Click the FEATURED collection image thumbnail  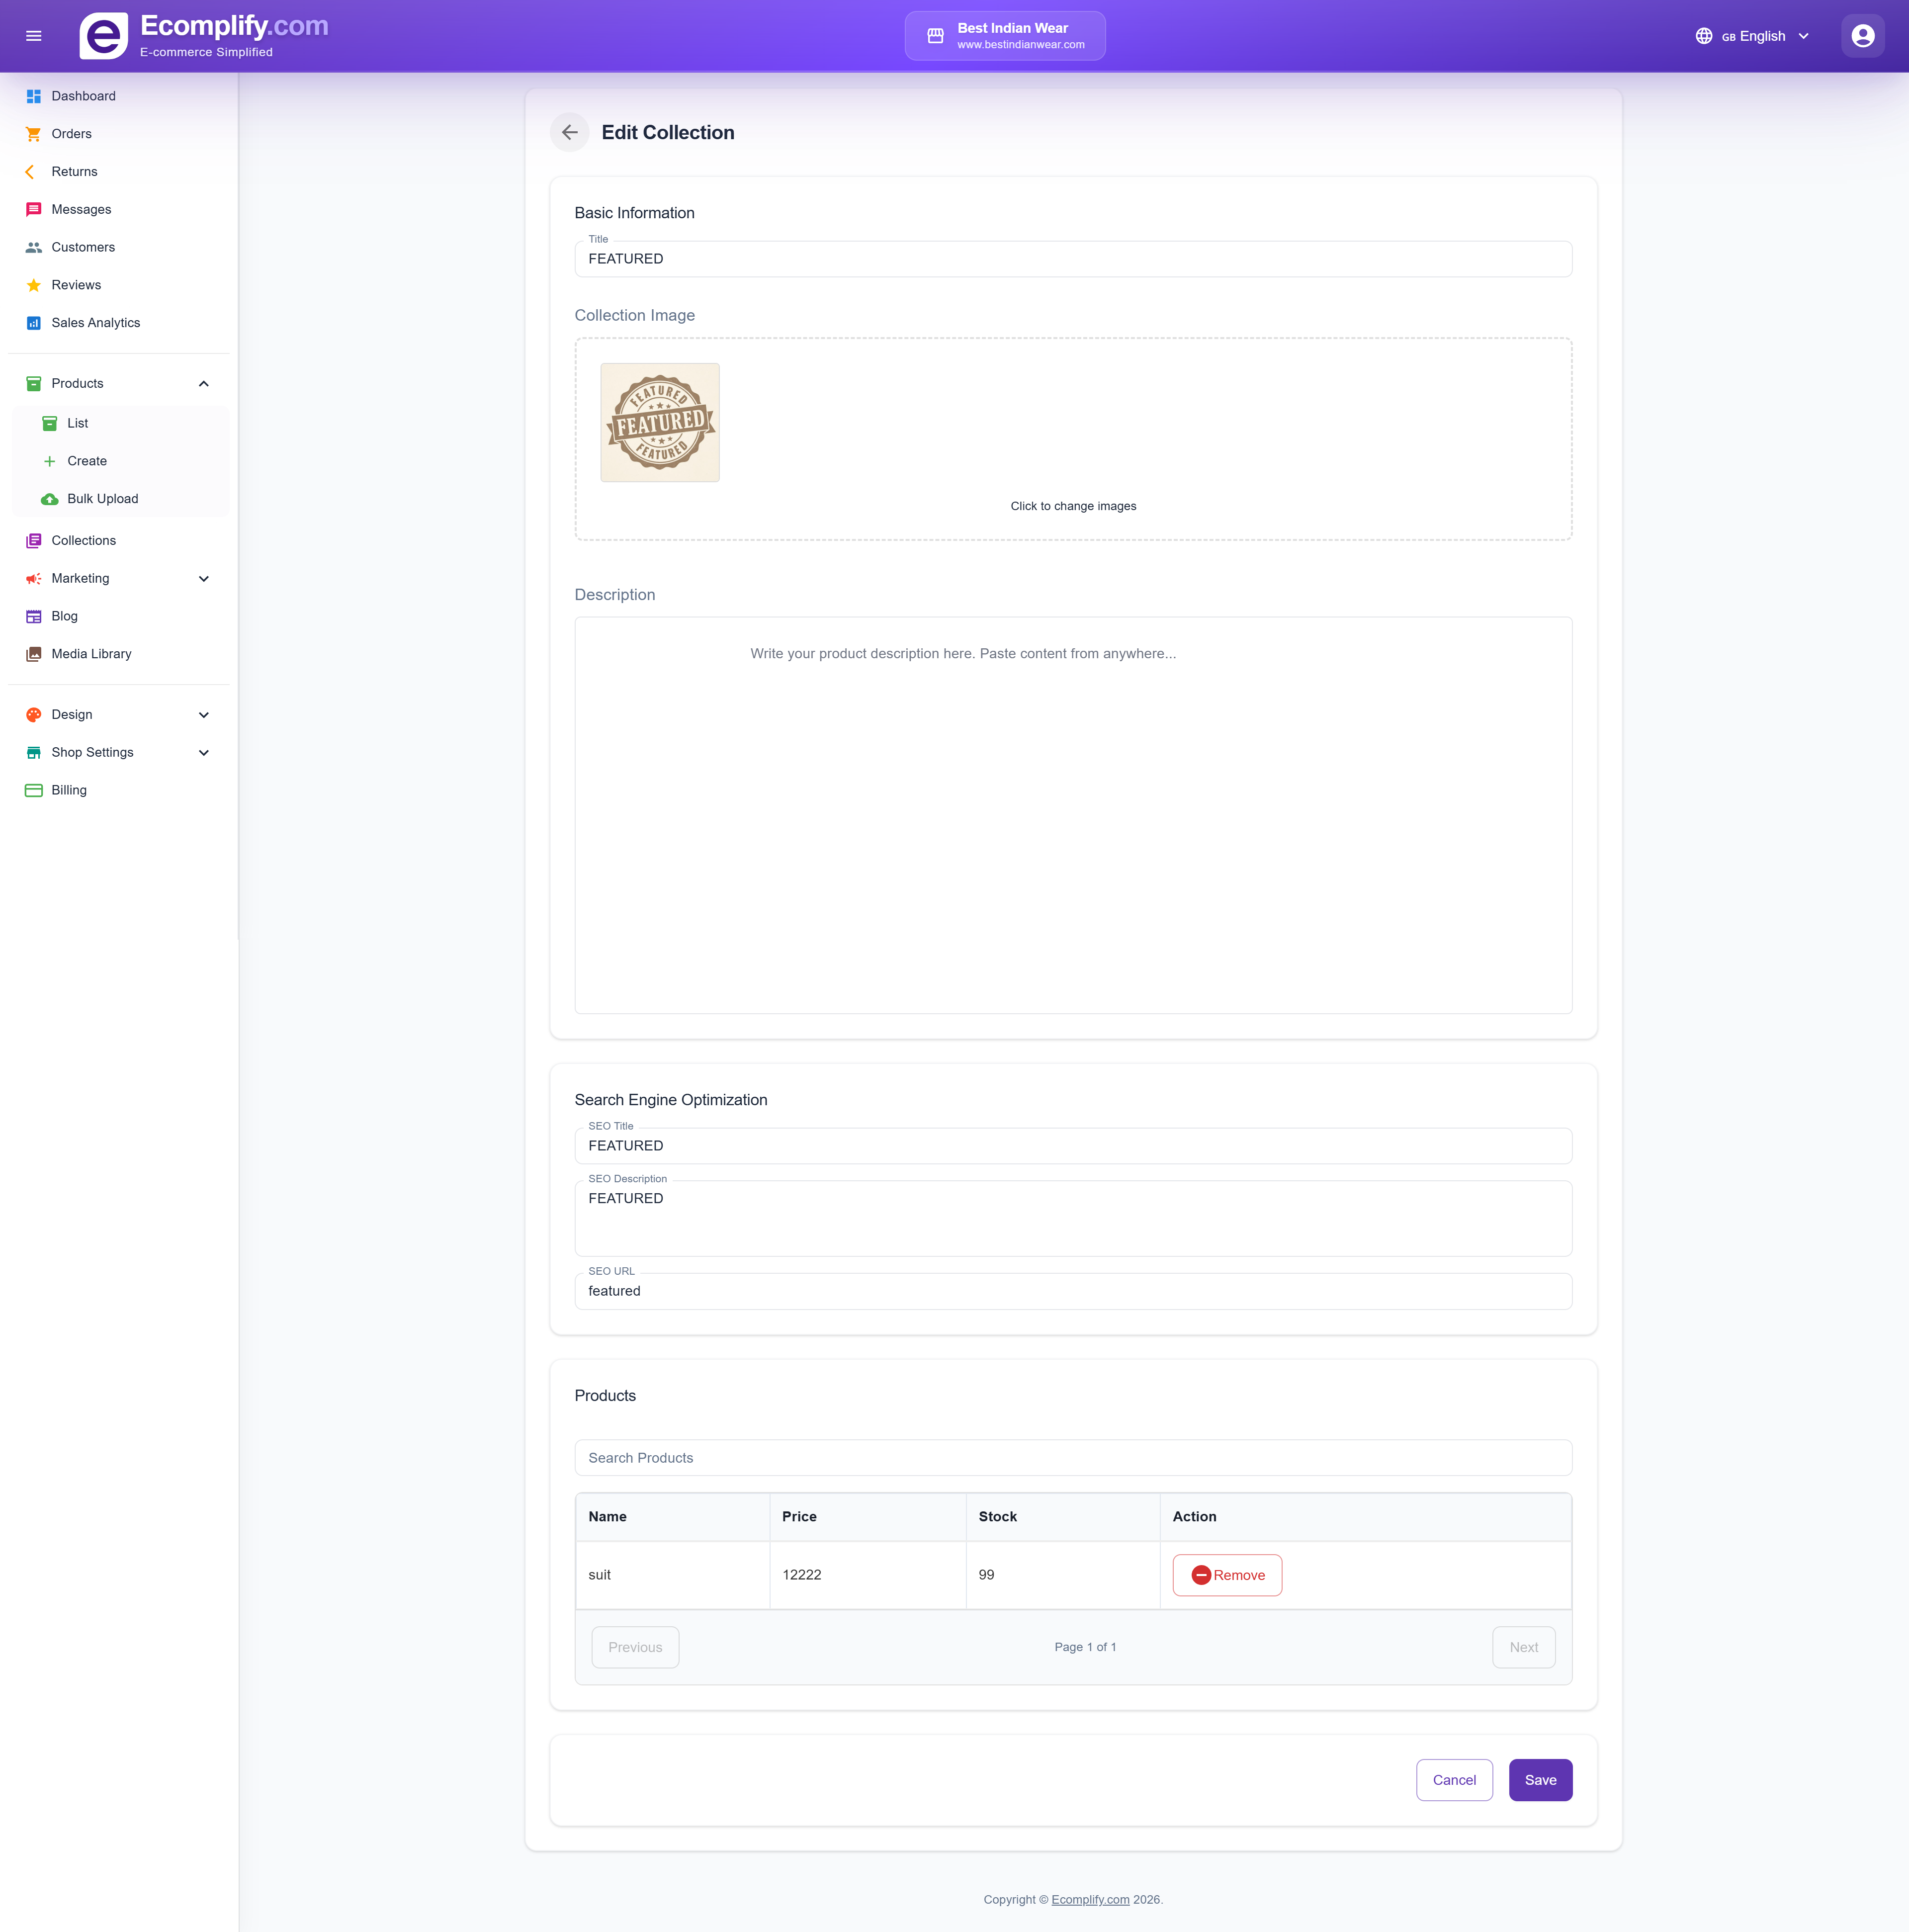coord(659,423)
